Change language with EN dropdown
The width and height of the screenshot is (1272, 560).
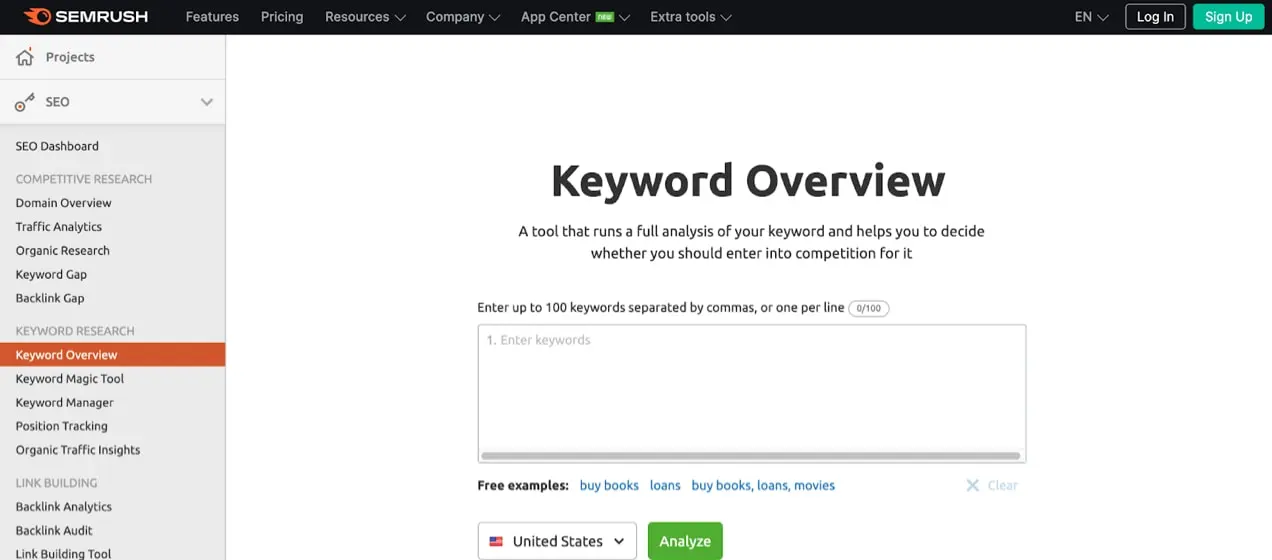point(1092,17)
